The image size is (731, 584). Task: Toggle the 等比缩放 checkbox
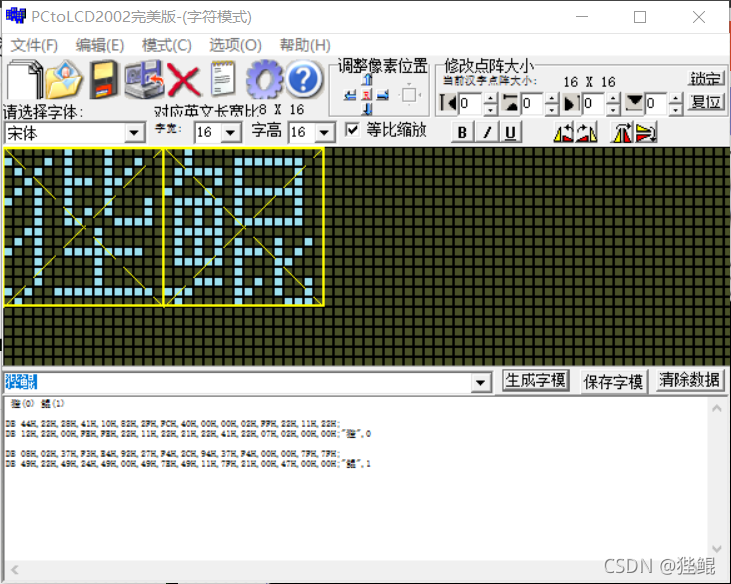[352, 130]
